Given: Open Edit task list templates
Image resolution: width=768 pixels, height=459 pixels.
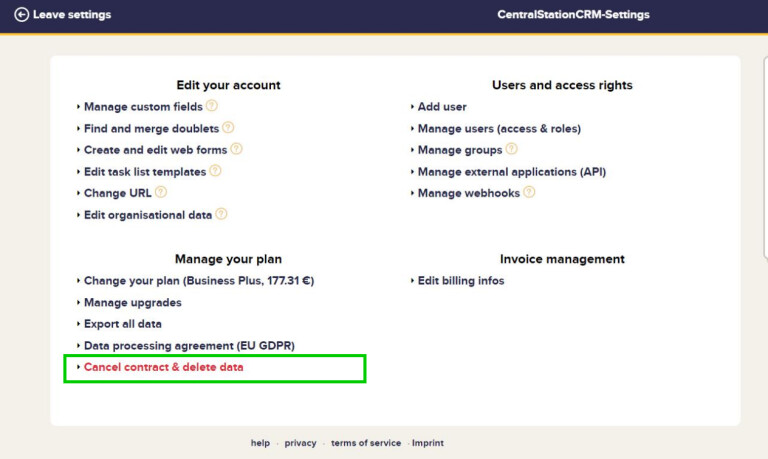Looking at the screenshot, I should (x=145, y=172).
